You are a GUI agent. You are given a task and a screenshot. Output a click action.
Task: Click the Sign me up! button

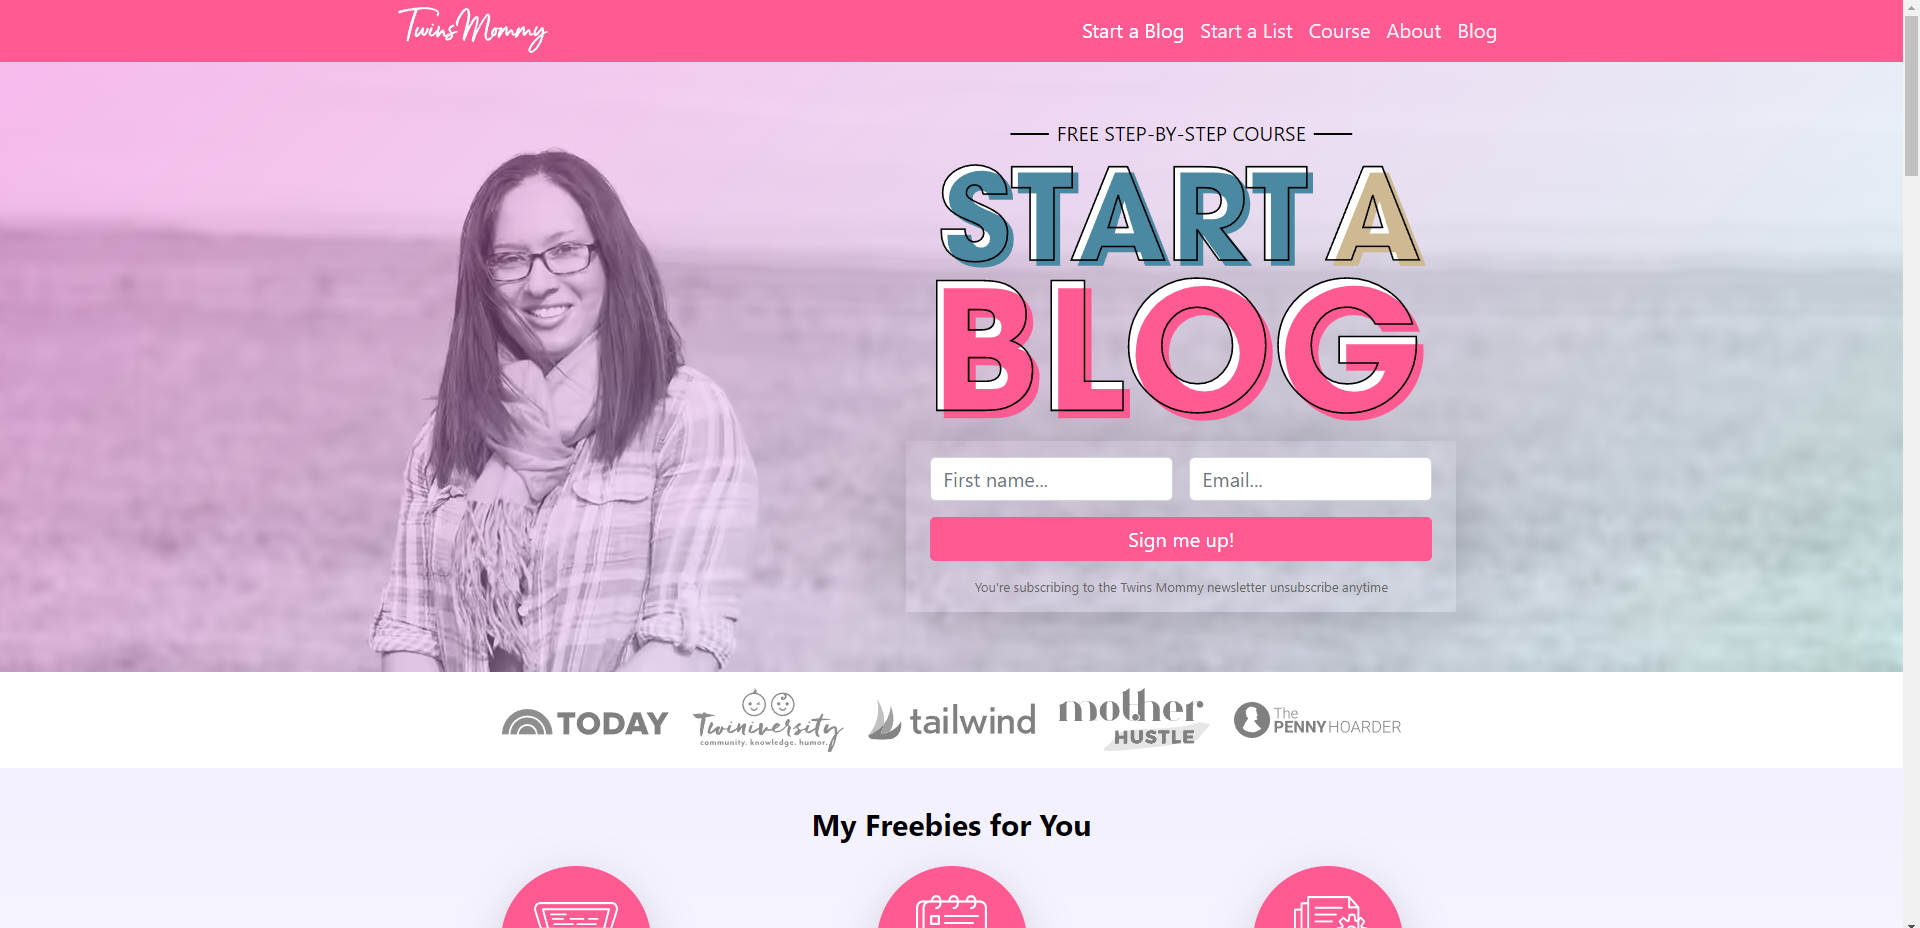point(1181,539)
